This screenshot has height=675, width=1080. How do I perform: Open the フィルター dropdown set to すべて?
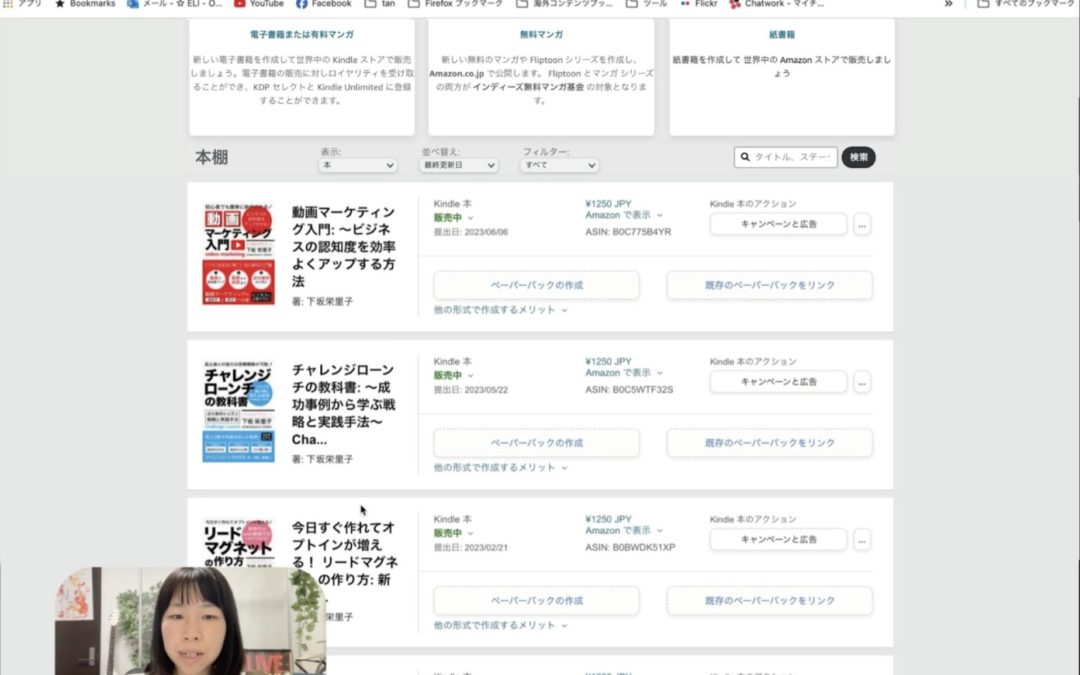pyautogui.click(x=557, y=165)
